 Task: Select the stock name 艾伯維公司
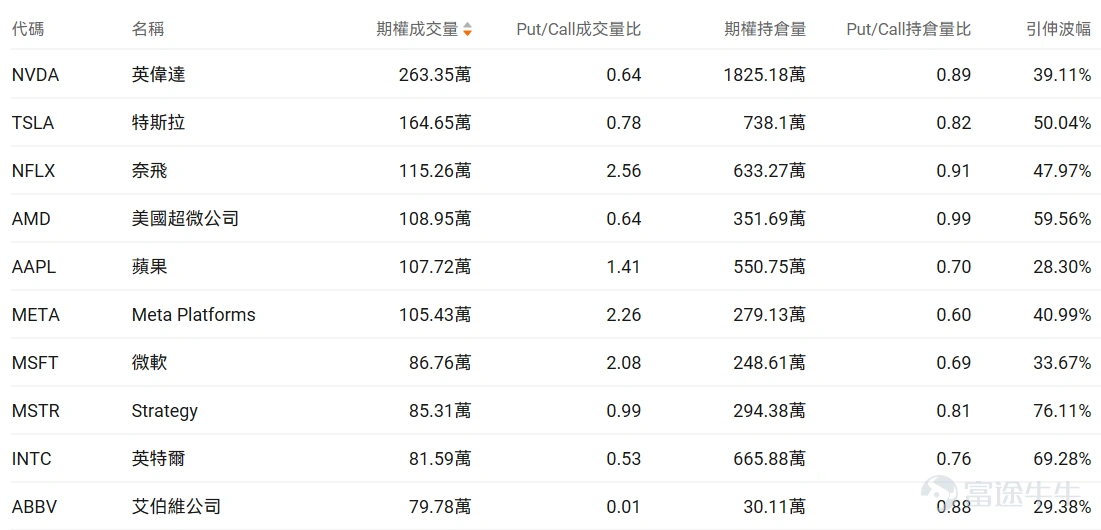[x=176, y=506]
